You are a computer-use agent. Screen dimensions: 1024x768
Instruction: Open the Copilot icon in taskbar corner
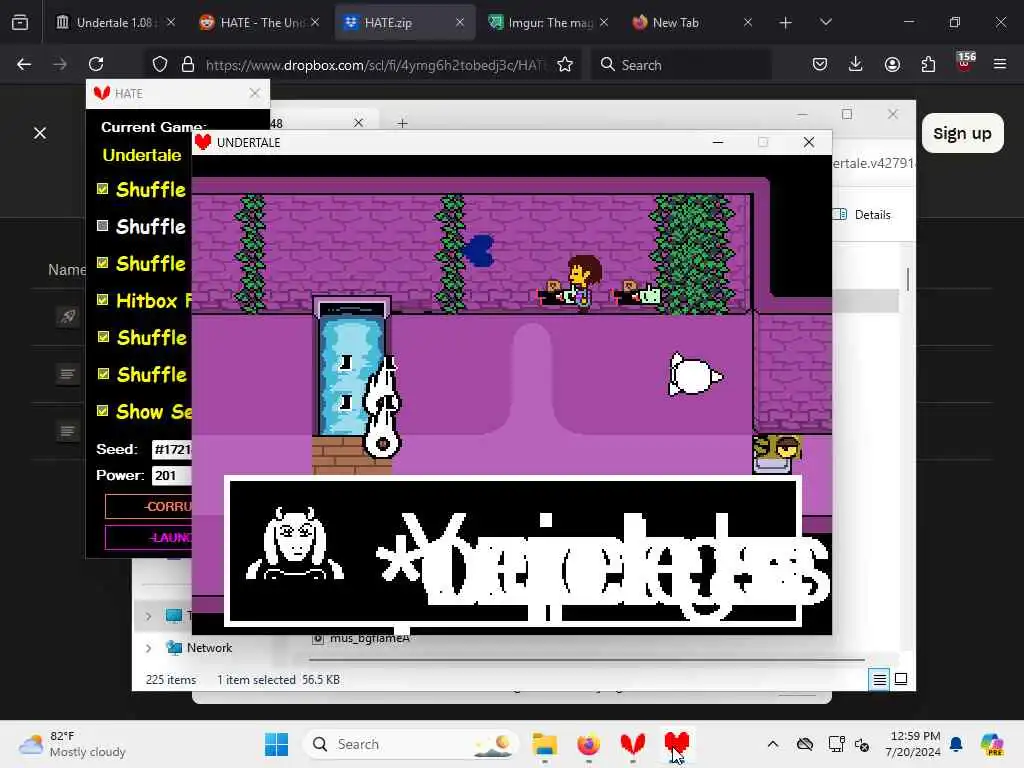(x=992, y=744)
